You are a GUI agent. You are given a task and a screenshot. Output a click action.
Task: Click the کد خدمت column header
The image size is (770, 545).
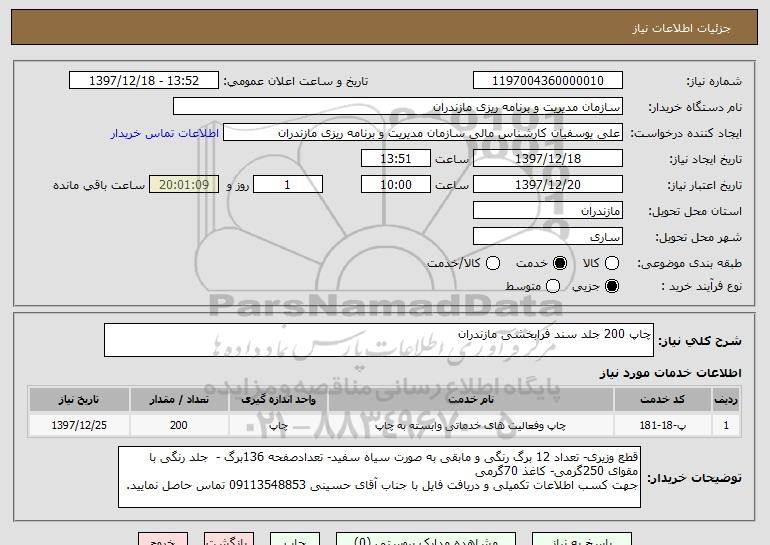pos(662,399)
